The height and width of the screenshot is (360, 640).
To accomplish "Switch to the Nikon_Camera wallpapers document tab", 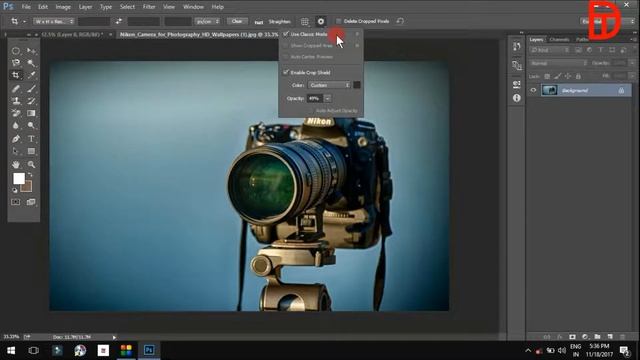I will [199, 35].
